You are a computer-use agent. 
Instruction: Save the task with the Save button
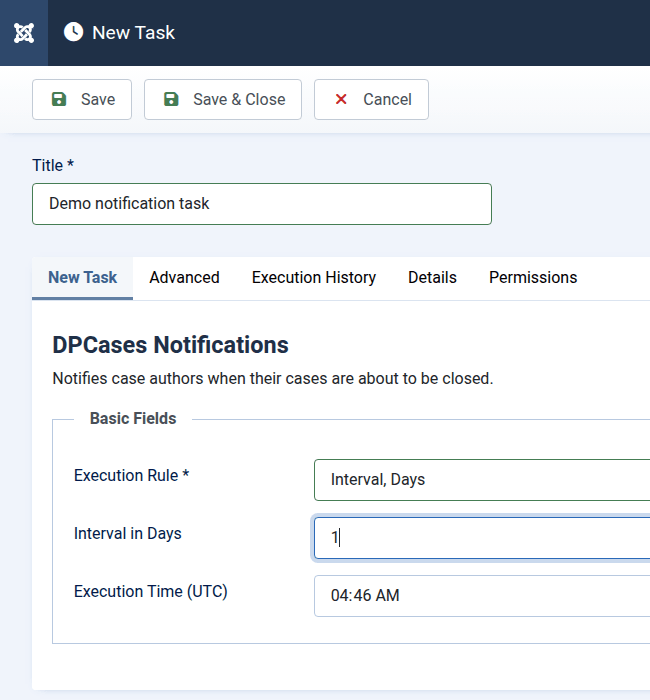82,100
